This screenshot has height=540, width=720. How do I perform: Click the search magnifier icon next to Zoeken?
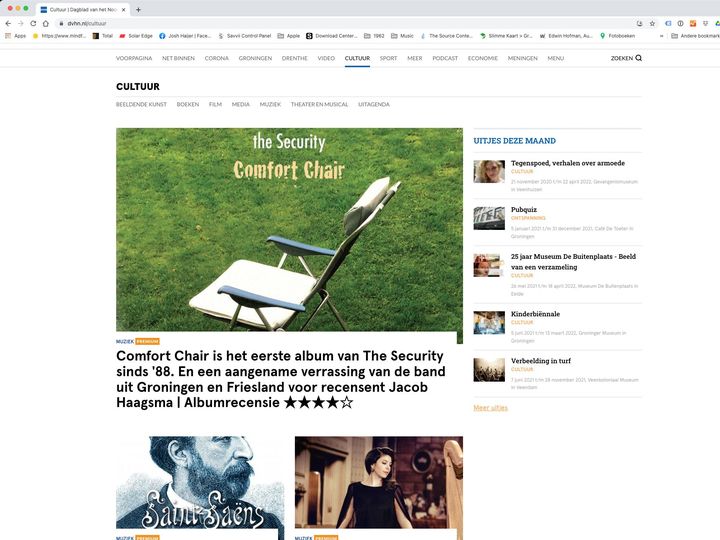pyautogui.click(x=639, y=58)
